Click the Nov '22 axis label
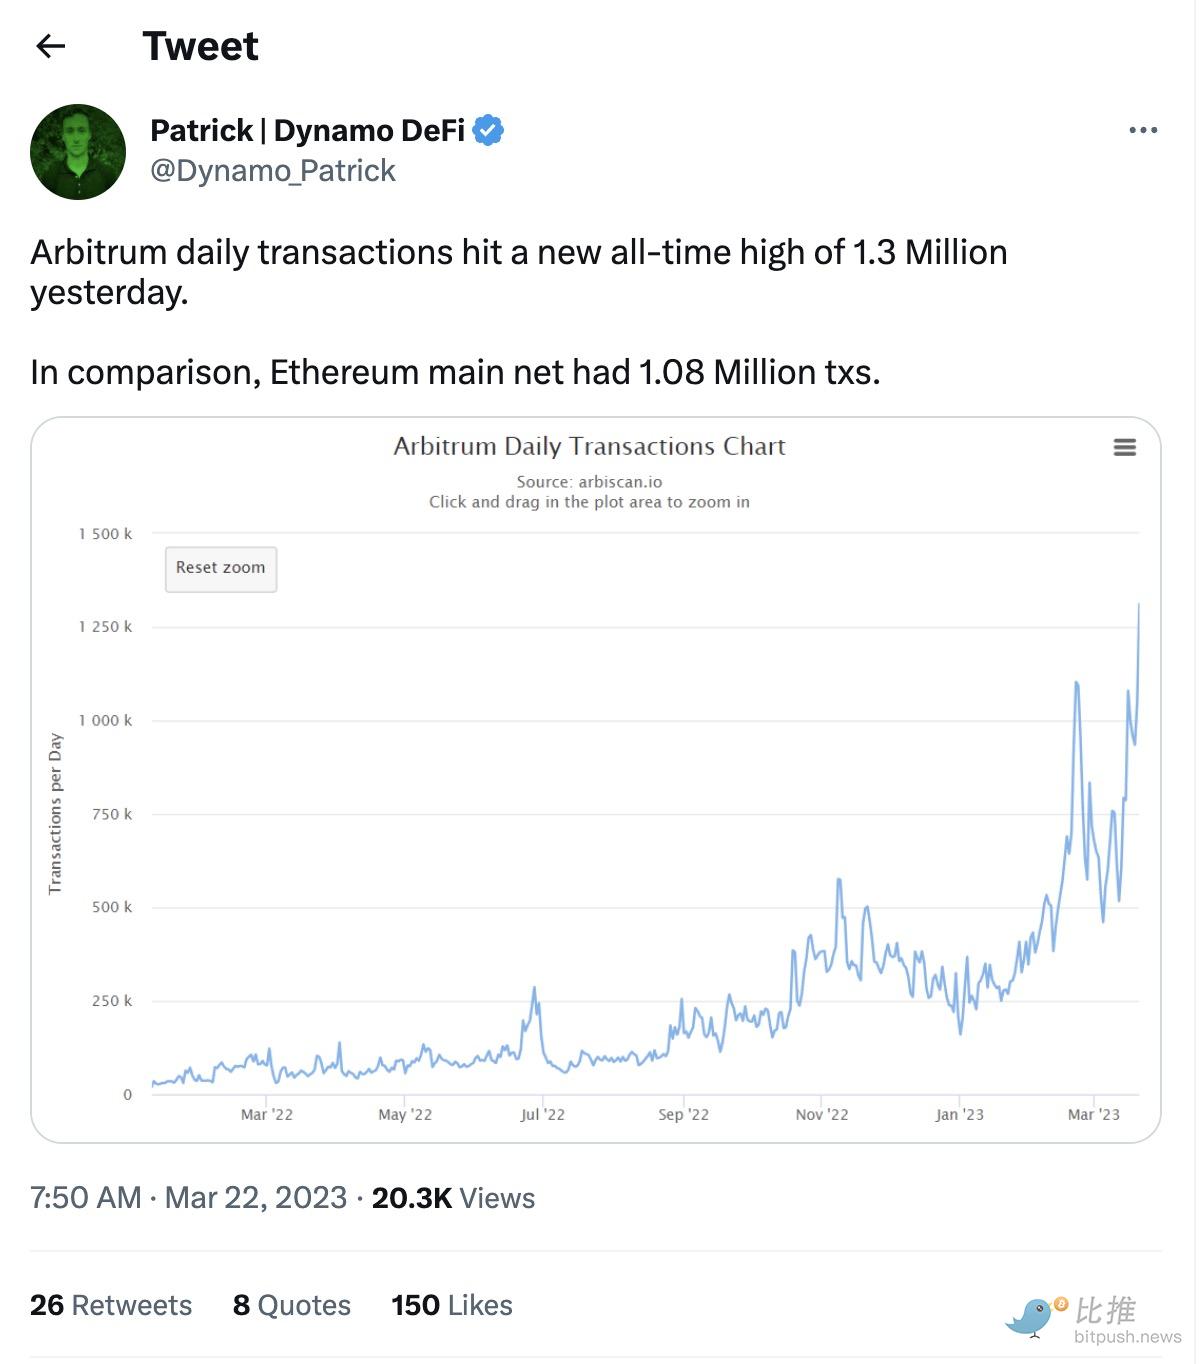This screenshot has width=1202, height=1364. (822, 1114)
